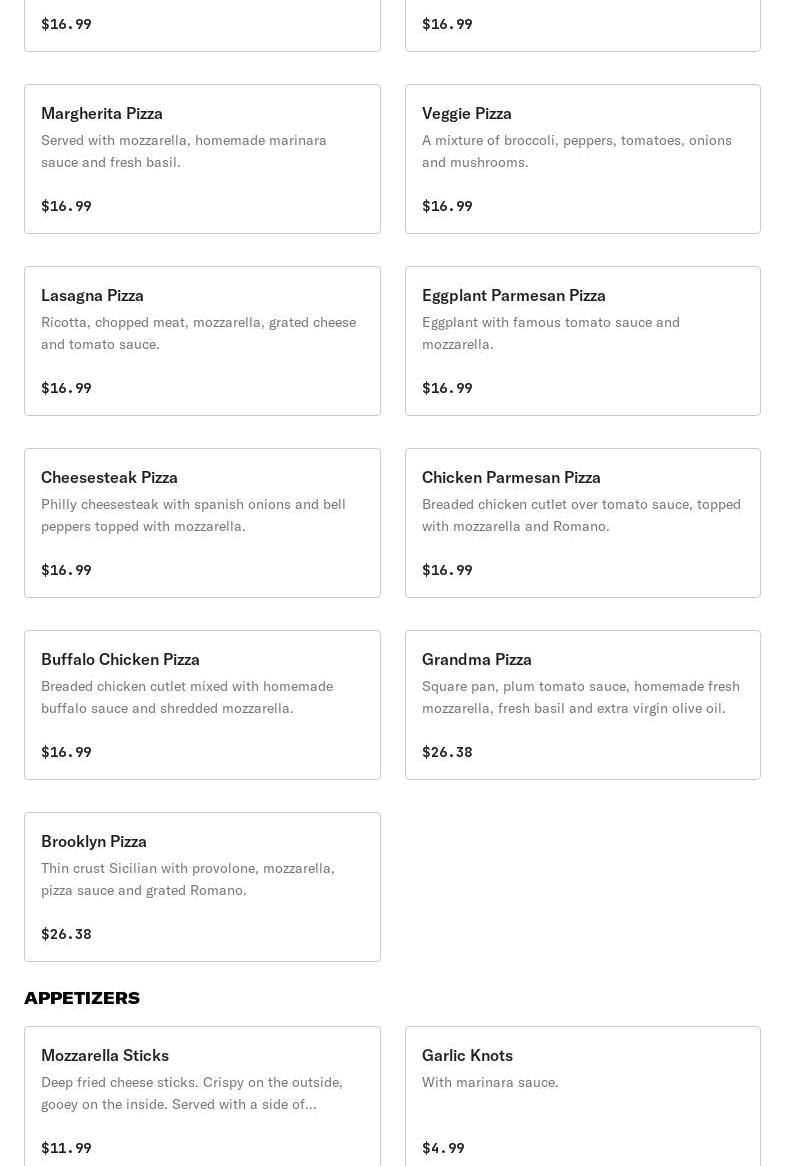Click the $11.99 Mozzarella Sticks price
Viewport: 785px width, 1166px height.
click(66, 1148)
